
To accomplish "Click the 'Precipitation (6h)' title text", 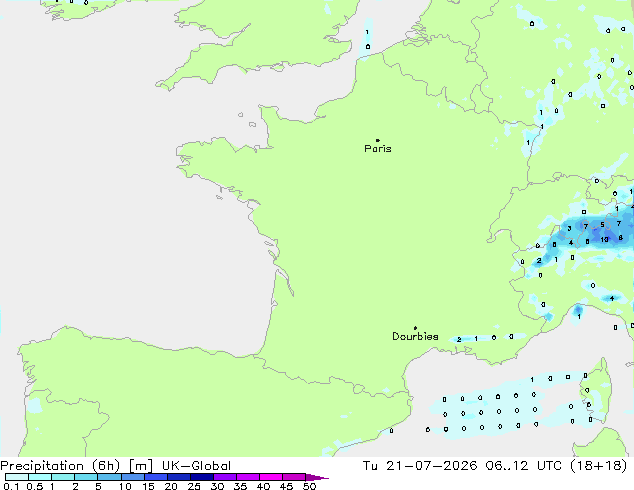I will coord(60,466).
